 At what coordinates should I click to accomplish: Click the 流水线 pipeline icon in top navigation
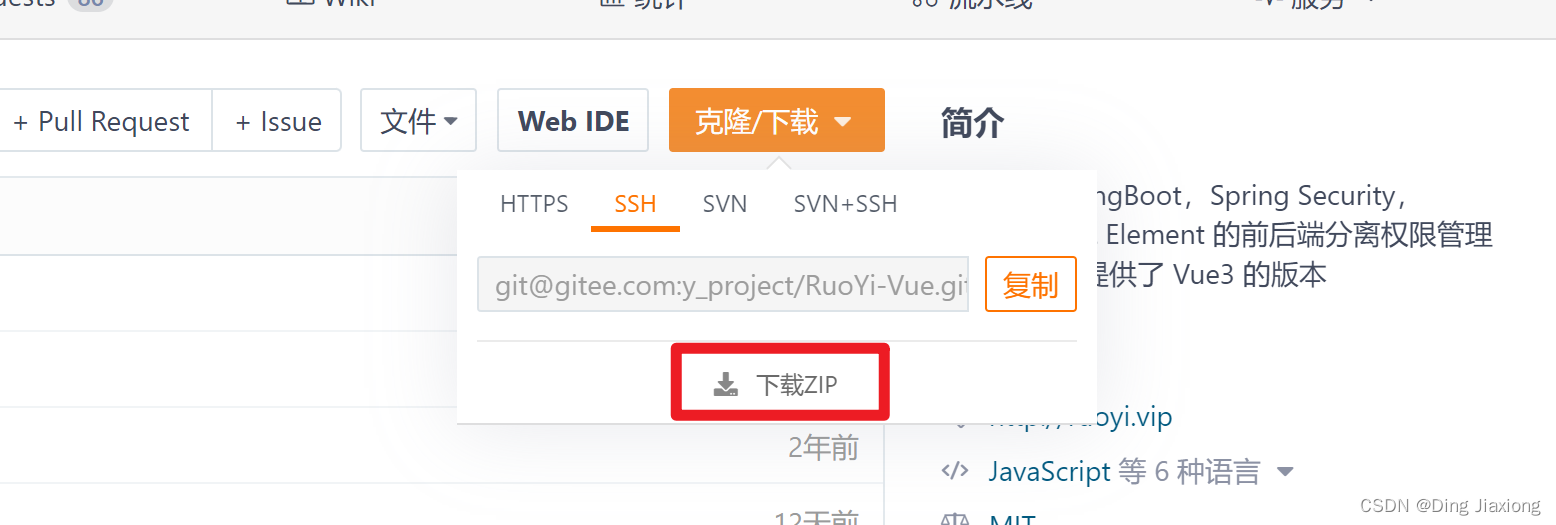(x=923, y=3)
